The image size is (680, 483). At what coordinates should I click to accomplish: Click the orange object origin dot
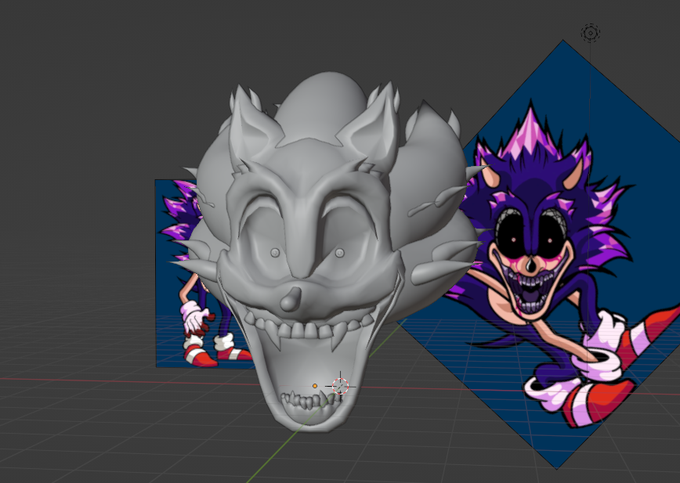tap(315, 385)
